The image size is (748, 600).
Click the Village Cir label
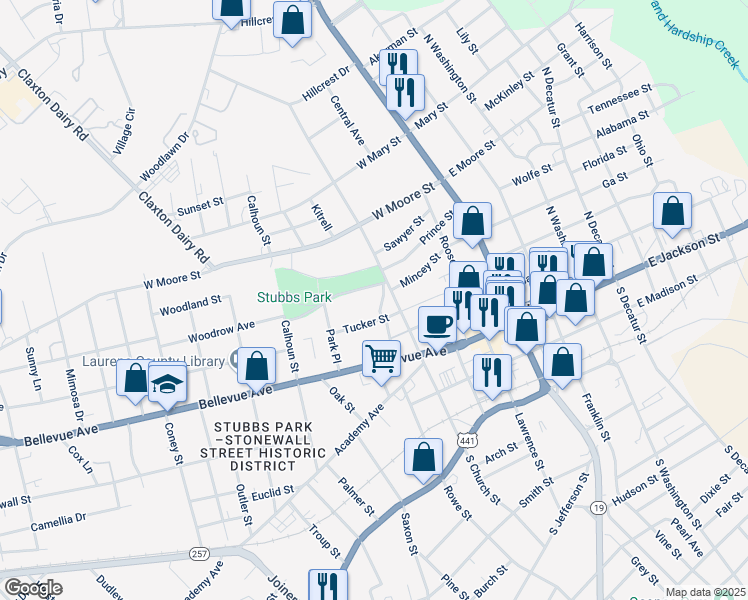click(x=124, y=131)
